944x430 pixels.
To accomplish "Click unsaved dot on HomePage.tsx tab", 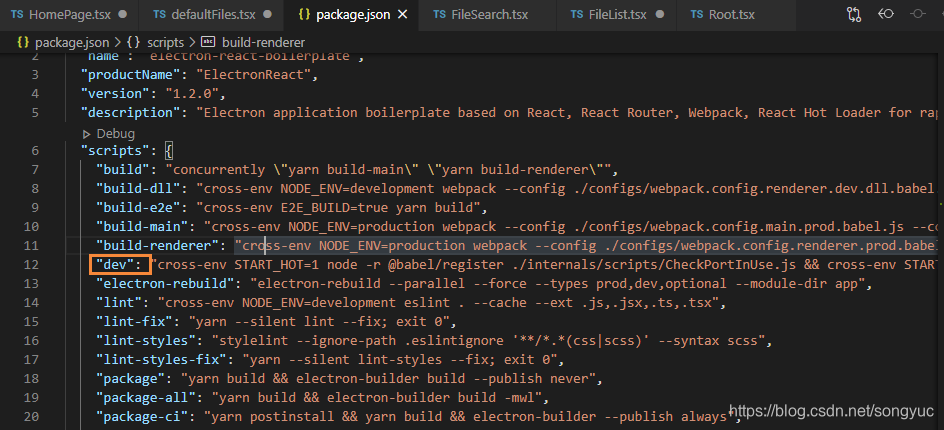I will [x=123, y=14].
